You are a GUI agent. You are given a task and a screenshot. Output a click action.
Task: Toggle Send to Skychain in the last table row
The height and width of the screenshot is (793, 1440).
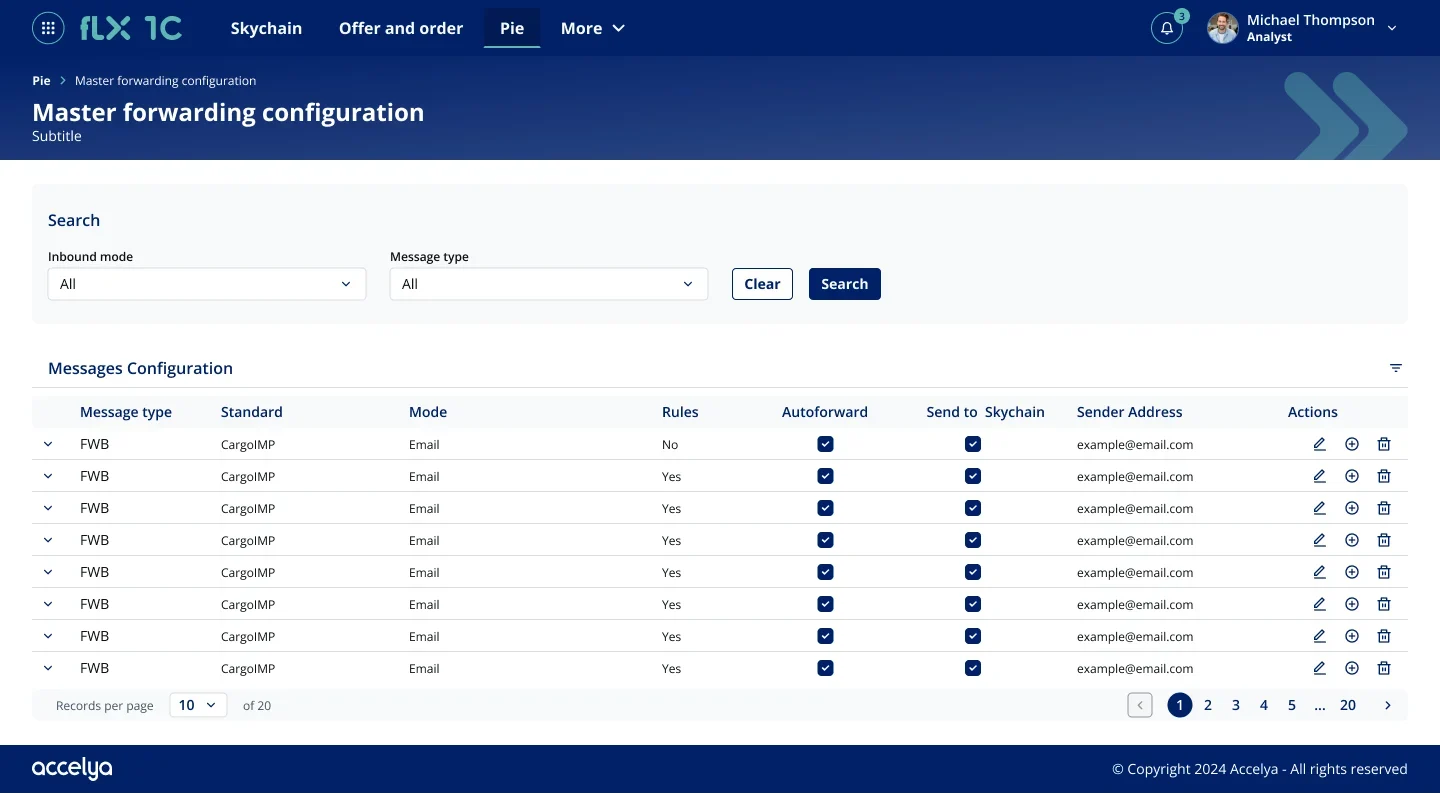click(973, 668)
